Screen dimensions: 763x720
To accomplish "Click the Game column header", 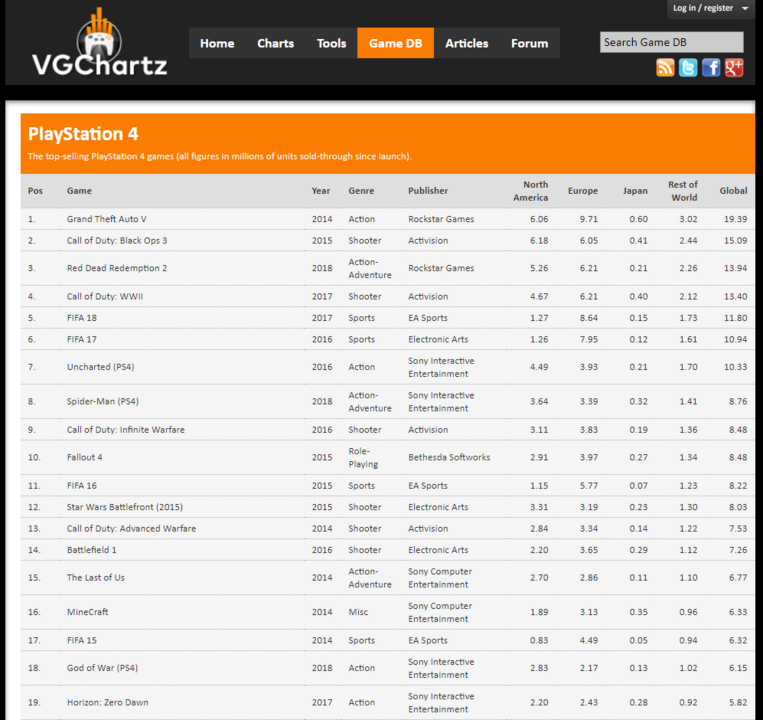I will 79,191.
